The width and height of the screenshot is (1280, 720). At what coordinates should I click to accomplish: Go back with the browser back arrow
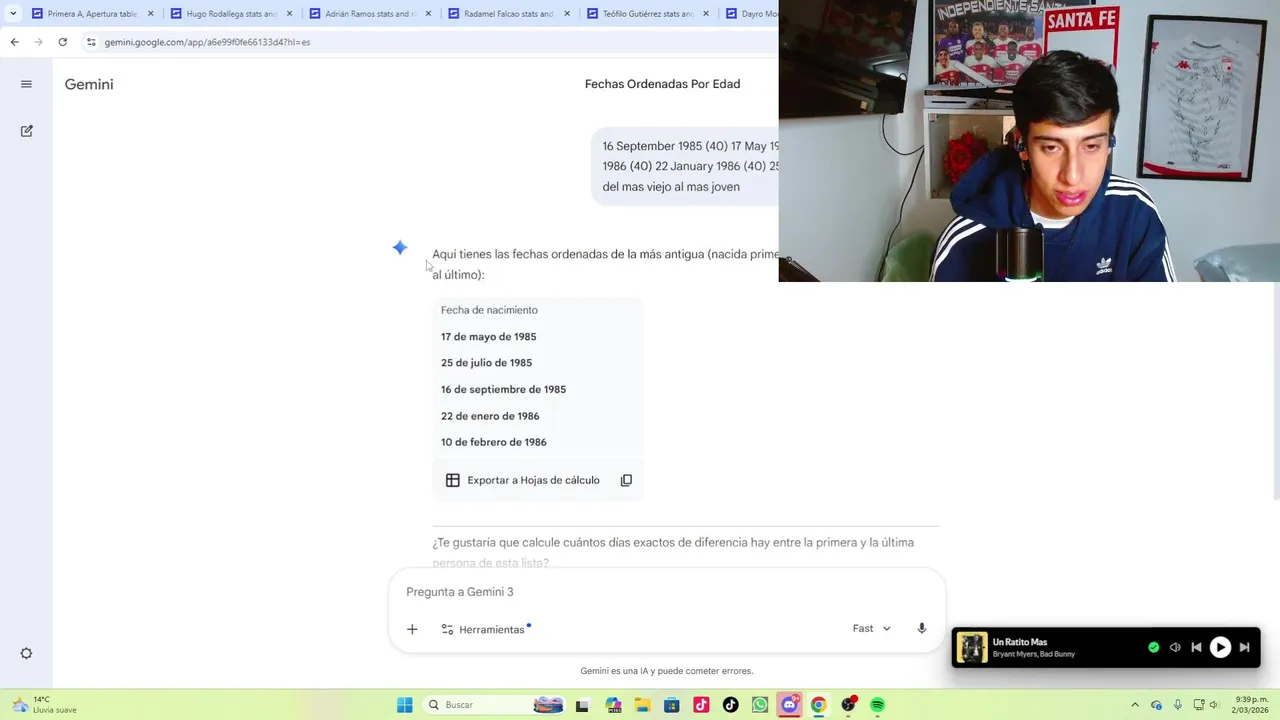coord(14,42)
